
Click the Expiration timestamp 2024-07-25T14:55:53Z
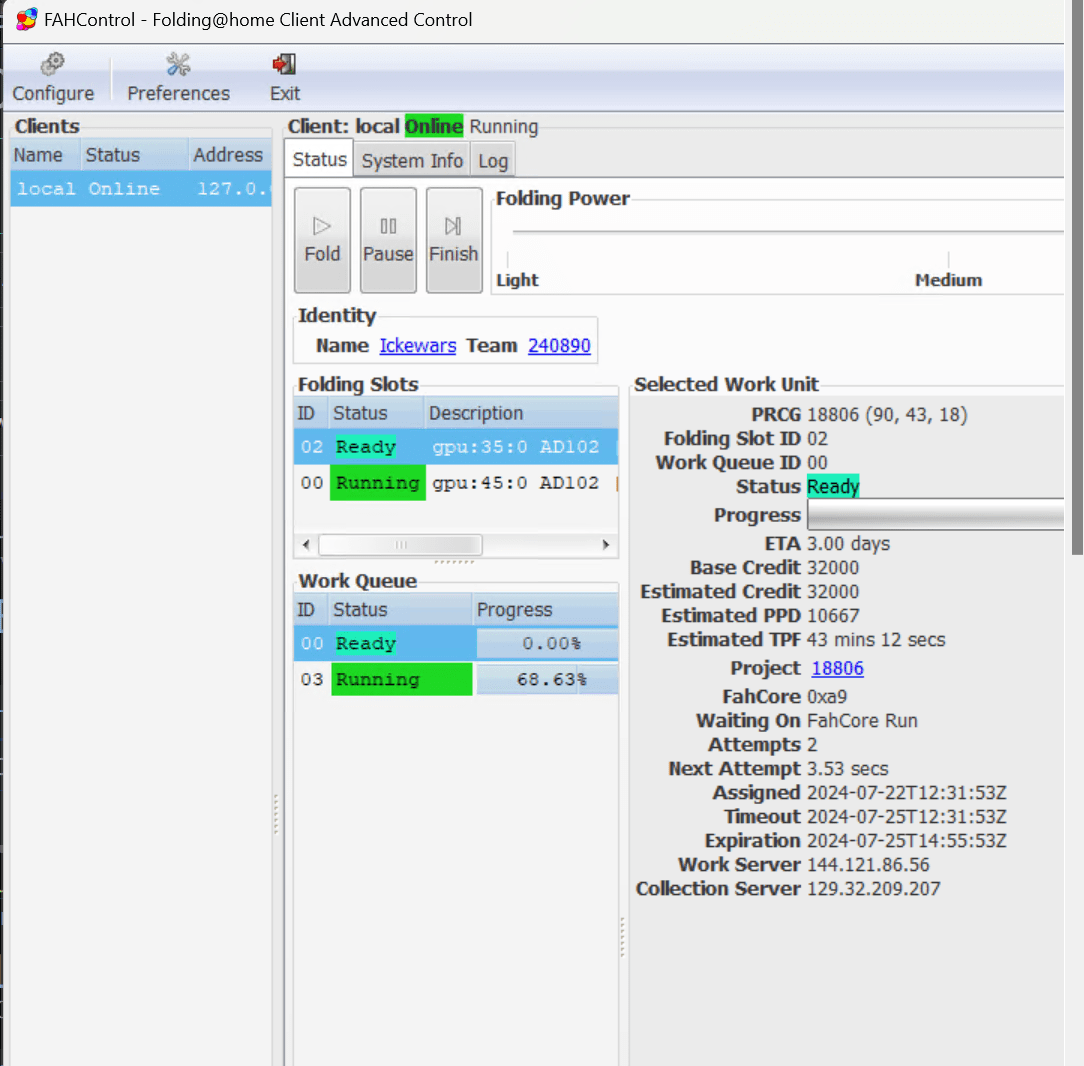point(906,841)
